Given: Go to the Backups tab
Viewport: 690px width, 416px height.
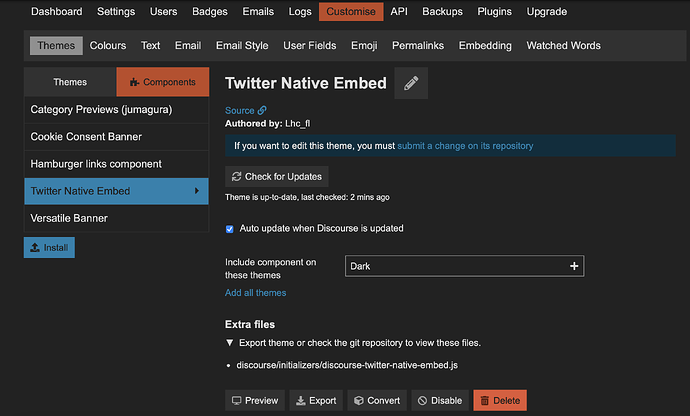Looking at the screenshot, I should pos(443,11).
